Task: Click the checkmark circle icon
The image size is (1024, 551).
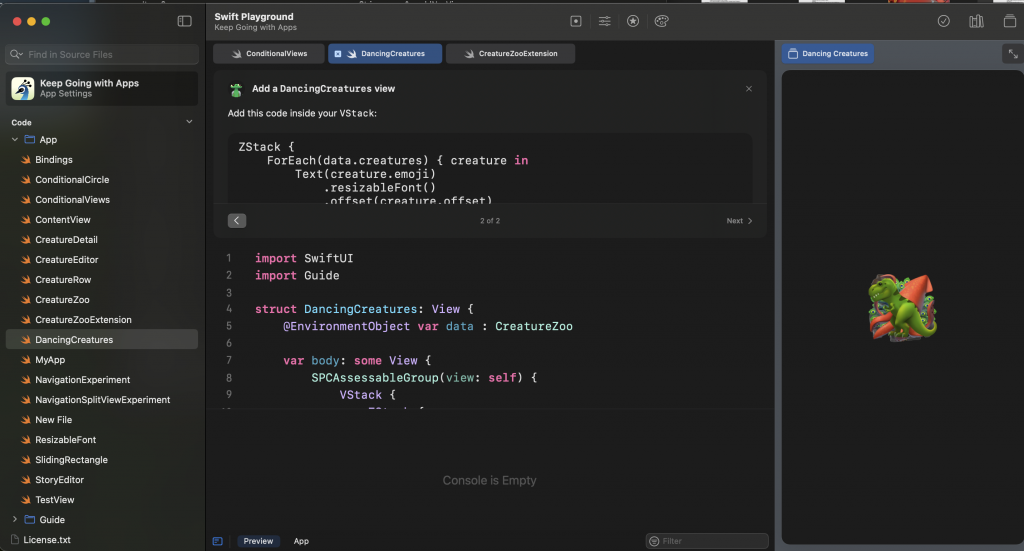Action: (943, 21)
